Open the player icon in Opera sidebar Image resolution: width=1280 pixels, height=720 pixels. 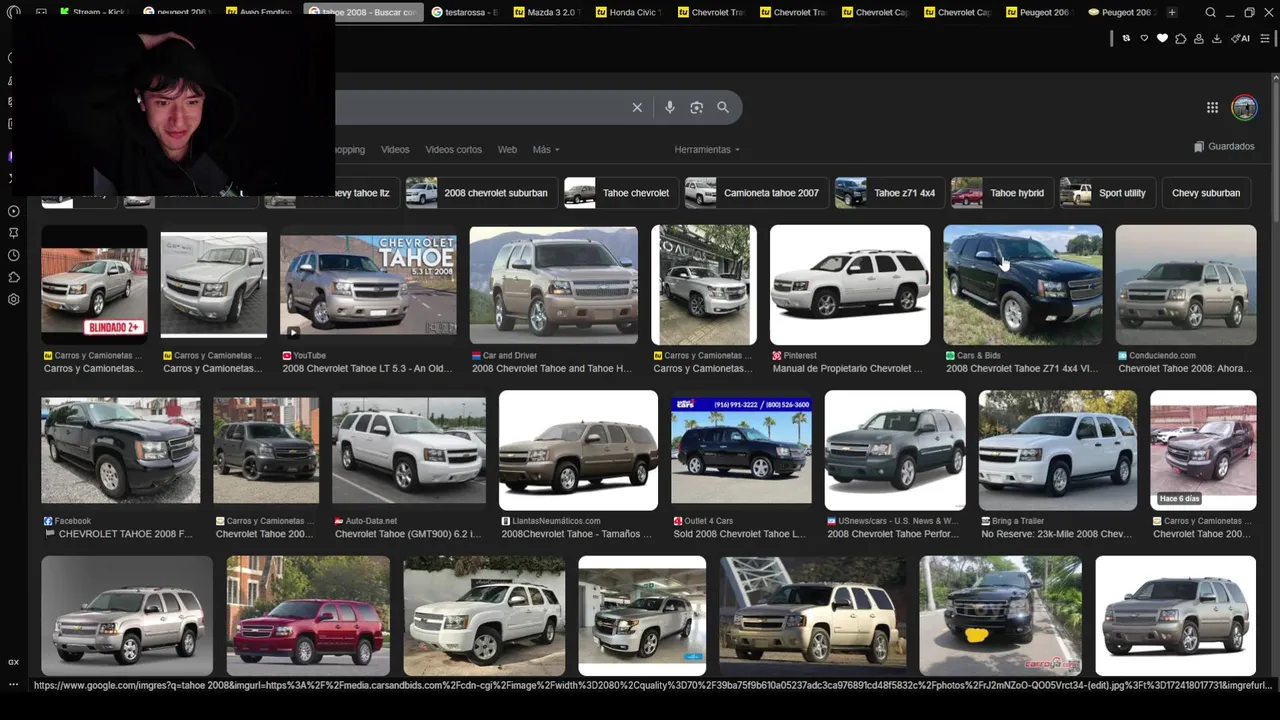[x=14, y=211]
